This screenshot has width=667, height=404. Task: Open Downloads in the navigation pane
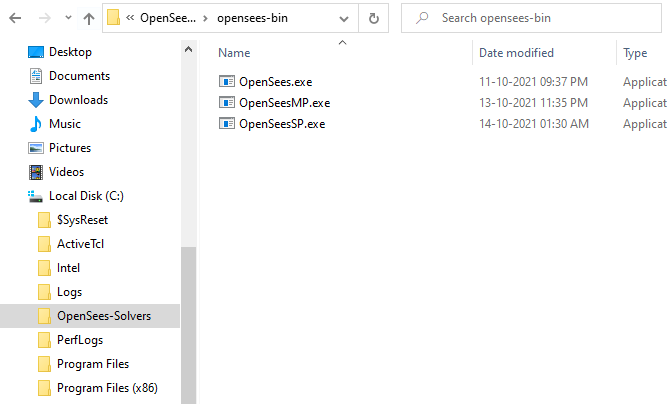78,100
